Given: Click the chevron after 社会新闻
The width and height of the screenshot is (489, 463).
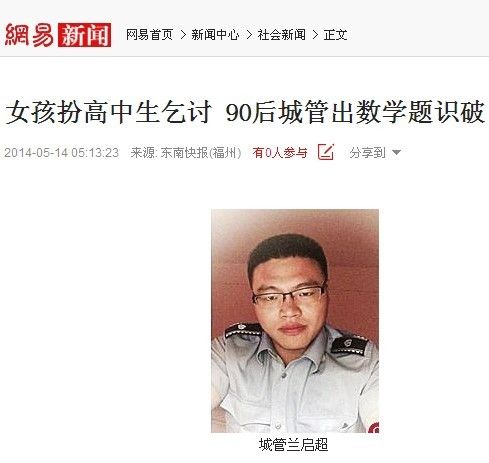Looking at the screenshot, I should 315,35.
